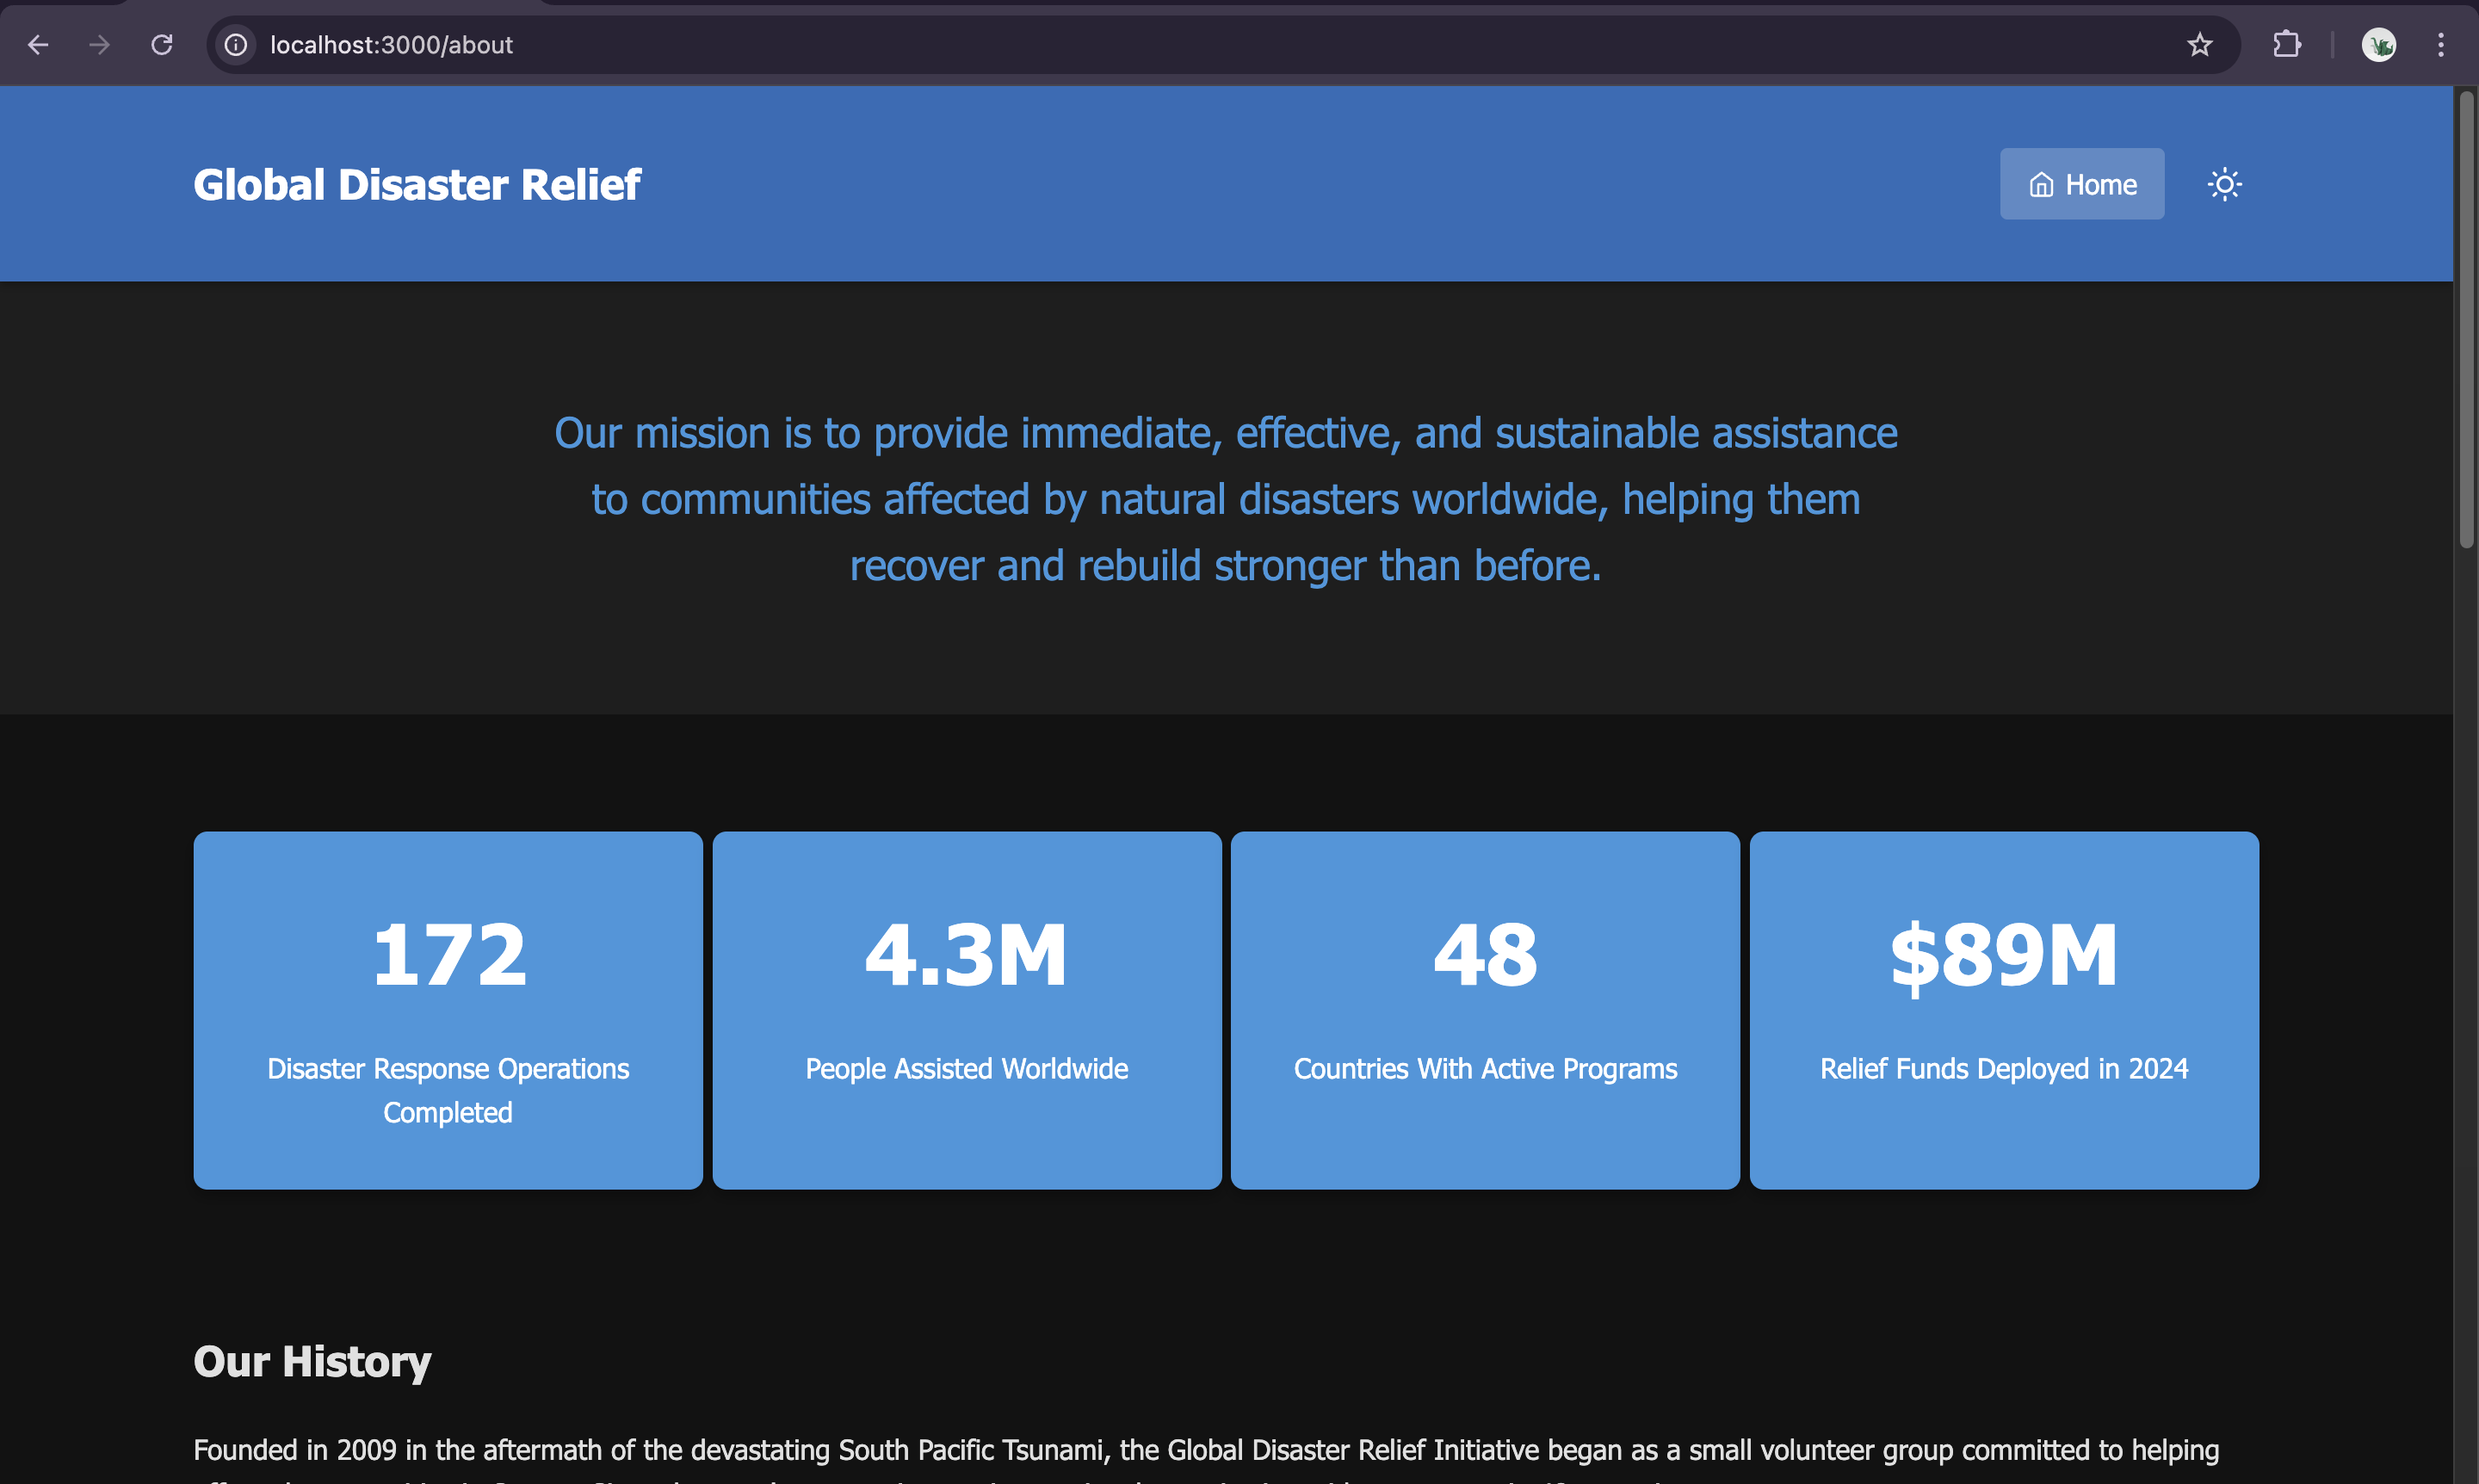Bookmark this page with star icon
Image resolution: width=2479 pixels, height=1484 pixels.
pos(2199,45)
